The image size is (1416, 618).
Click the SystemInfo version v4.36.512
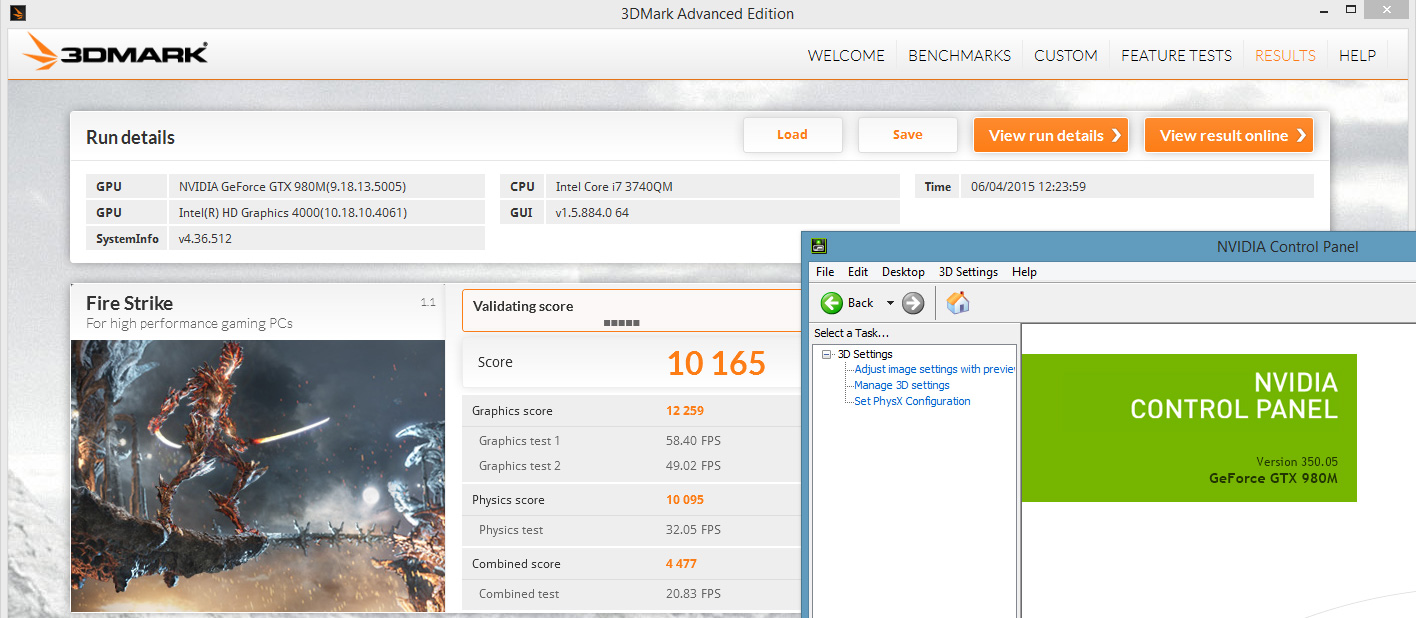click(x=205, y=239)
